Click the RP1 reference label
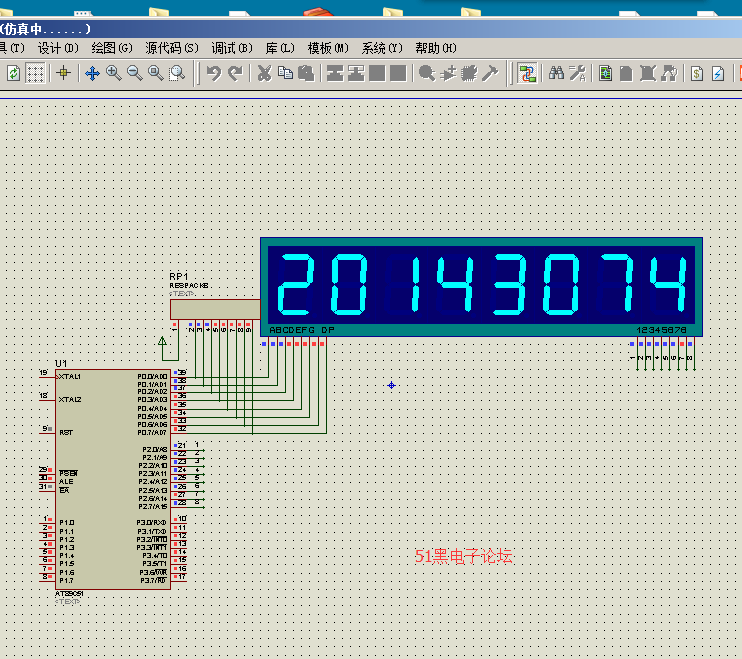742x659 pixels. point(179,276)
